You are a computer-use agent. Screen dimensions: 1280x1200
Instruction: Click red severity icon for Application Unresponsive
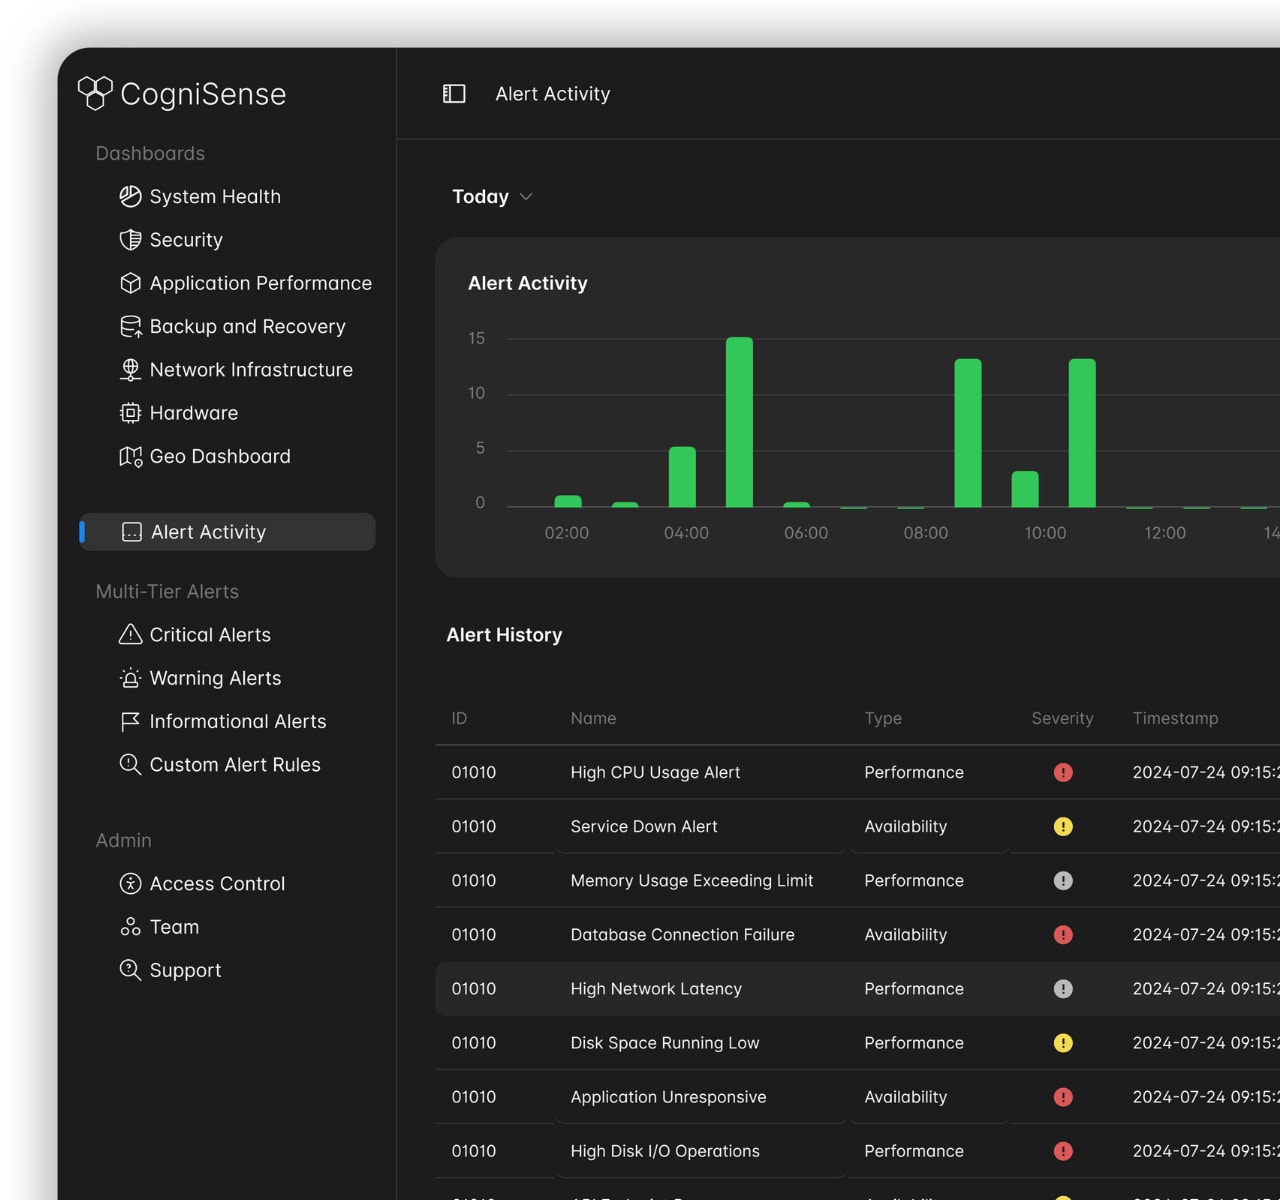(x=1063, y=1096)
